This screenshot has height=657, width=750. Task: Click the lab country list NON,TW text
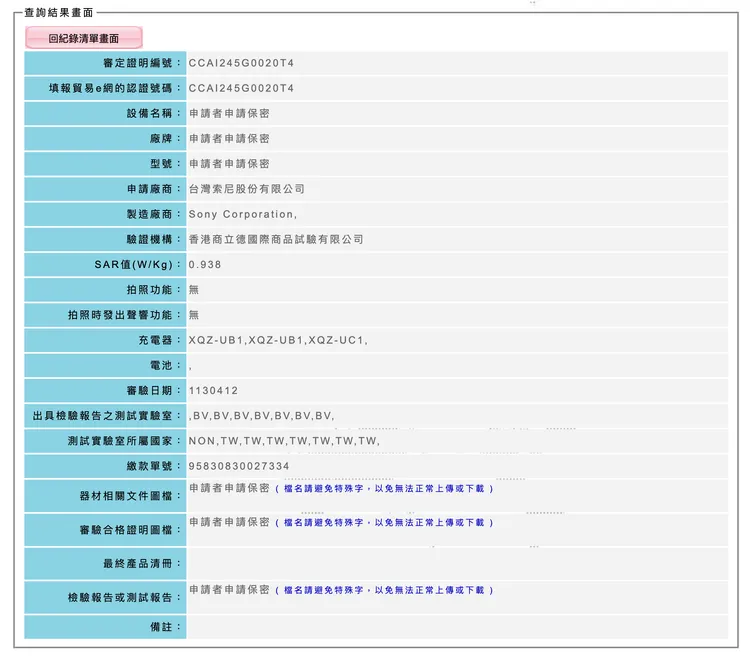pyautogui.click(x=284, y=441)
